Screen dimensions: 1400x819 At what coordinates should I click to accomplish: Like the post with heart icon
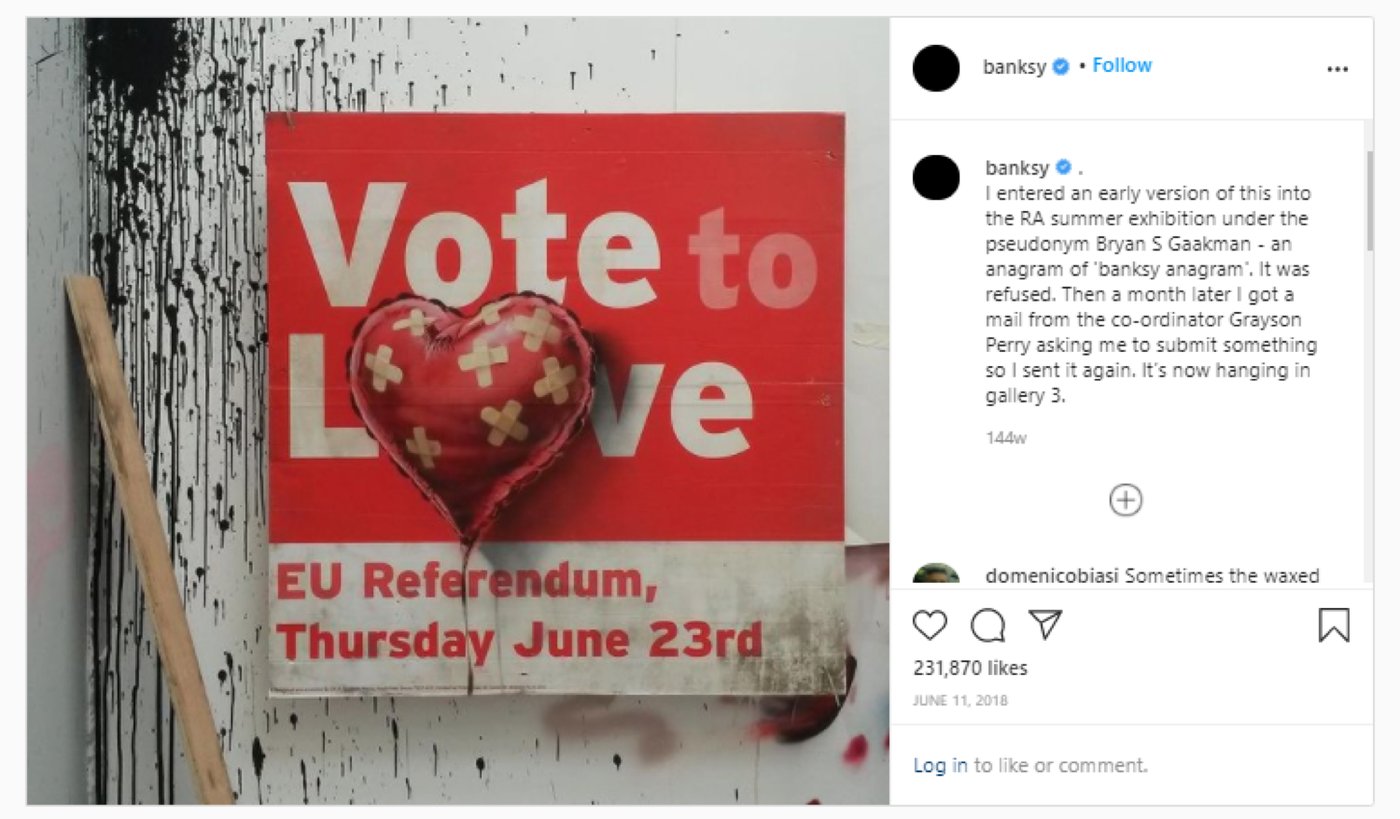[x=930, y=625]
